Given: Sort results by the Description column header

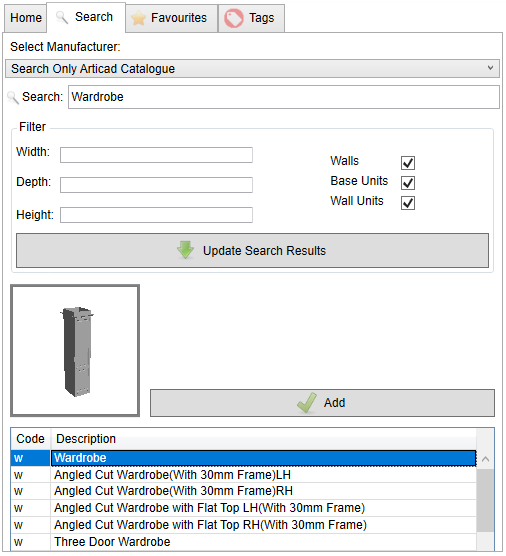Looking at the screenshot, I should [263, 439].
